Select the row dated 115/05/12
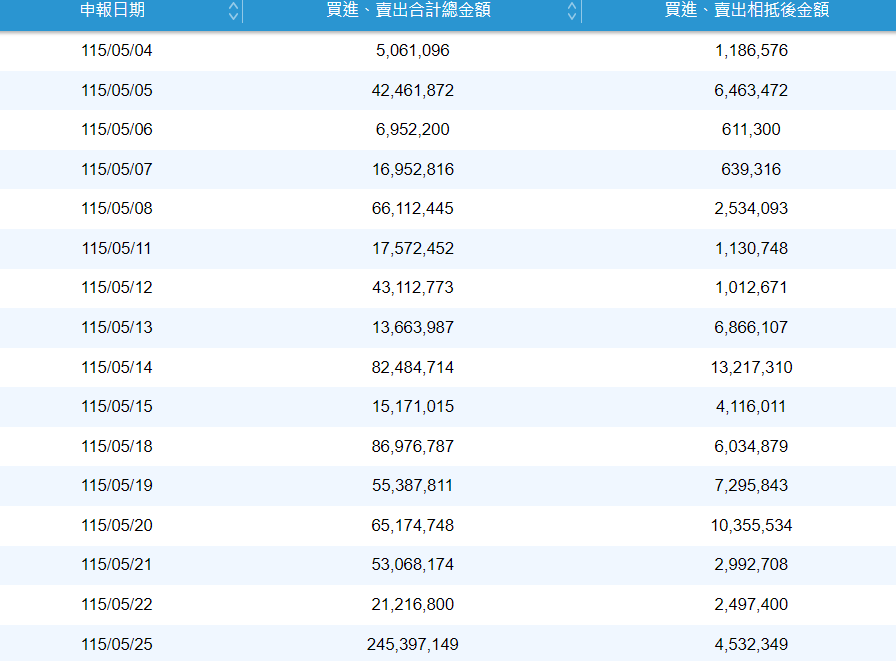896x661 pixels. pos(448,288)
